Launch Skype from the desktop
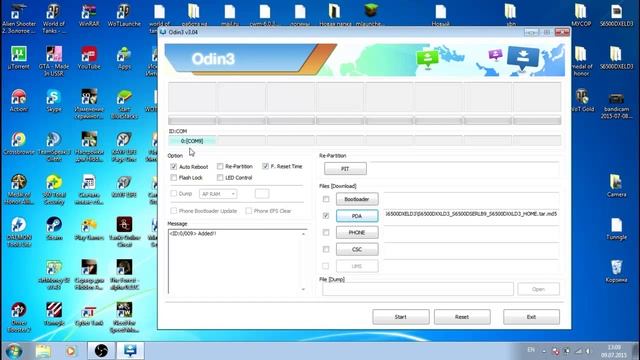 tap(53, 101)
